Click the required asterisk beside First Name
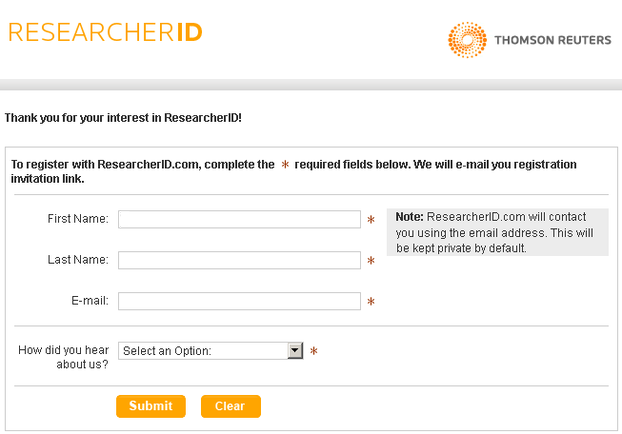622x434 pixels. point(371,220)
